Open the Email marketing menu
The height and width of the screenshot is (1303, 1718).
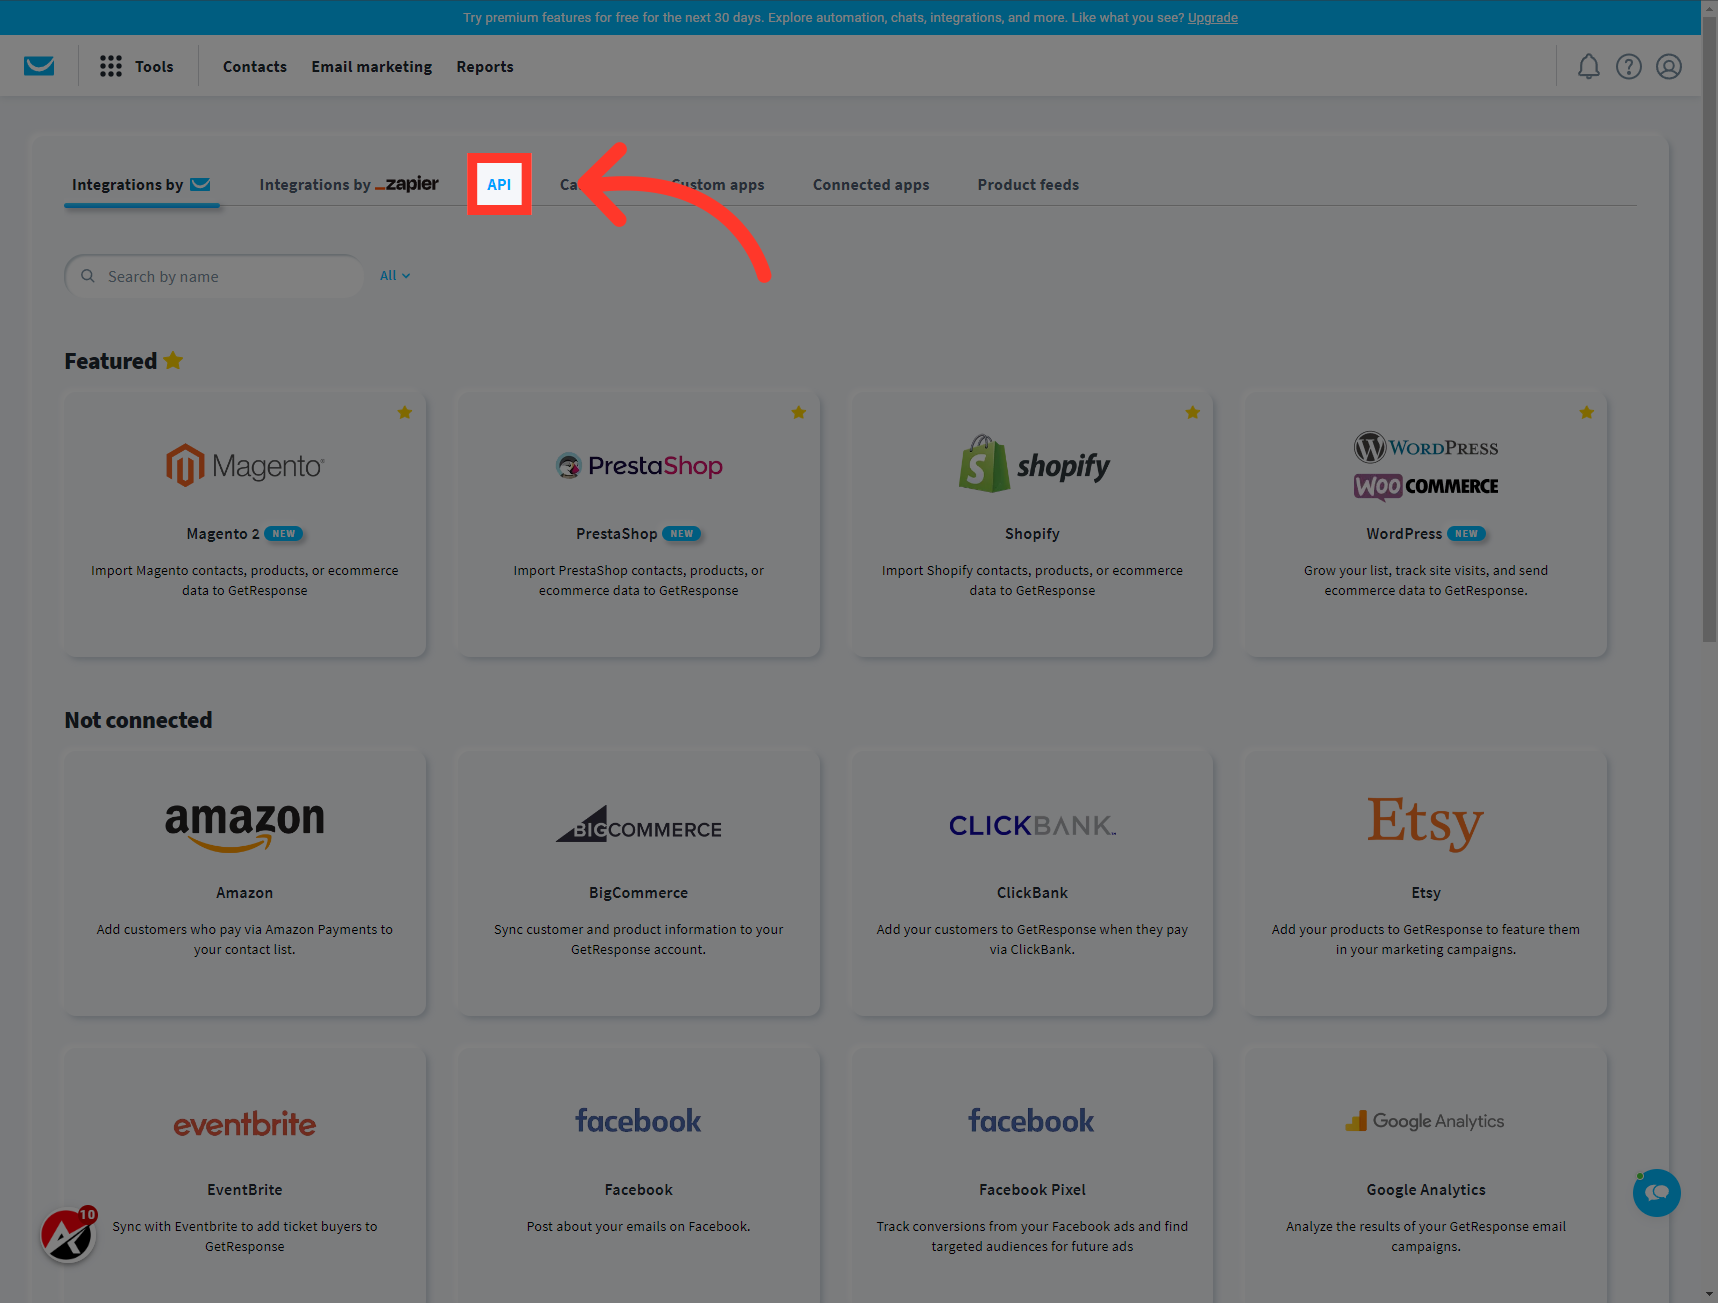pyautogui.click(x=371, y=66)
